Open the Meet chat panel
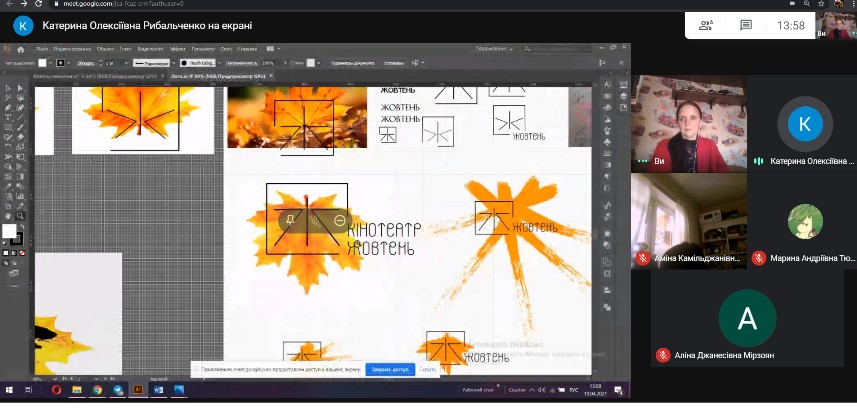Image resolution: width=857 pixels, height=410 pixels. (745, 26)
